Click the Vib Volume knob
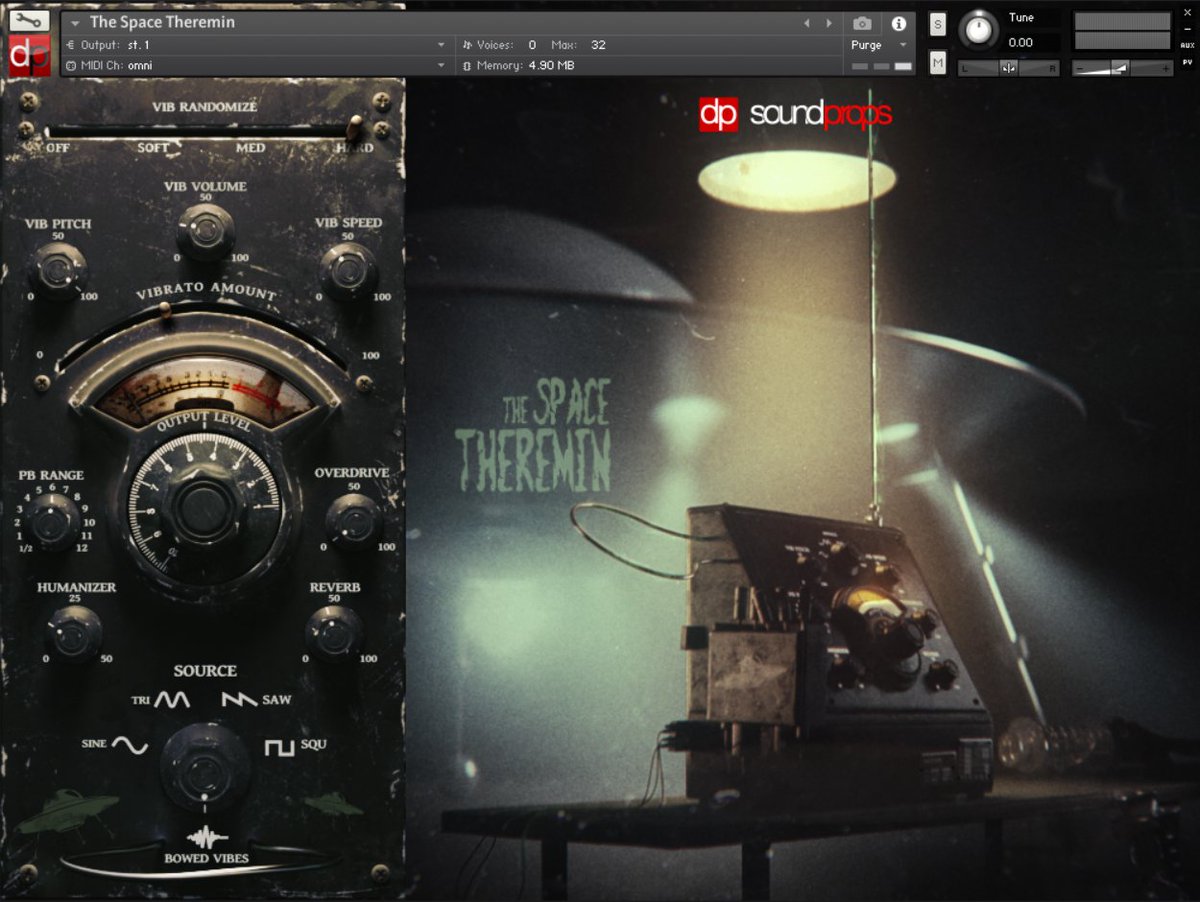This screenshot has width=1200, height=902. [205, 232]
